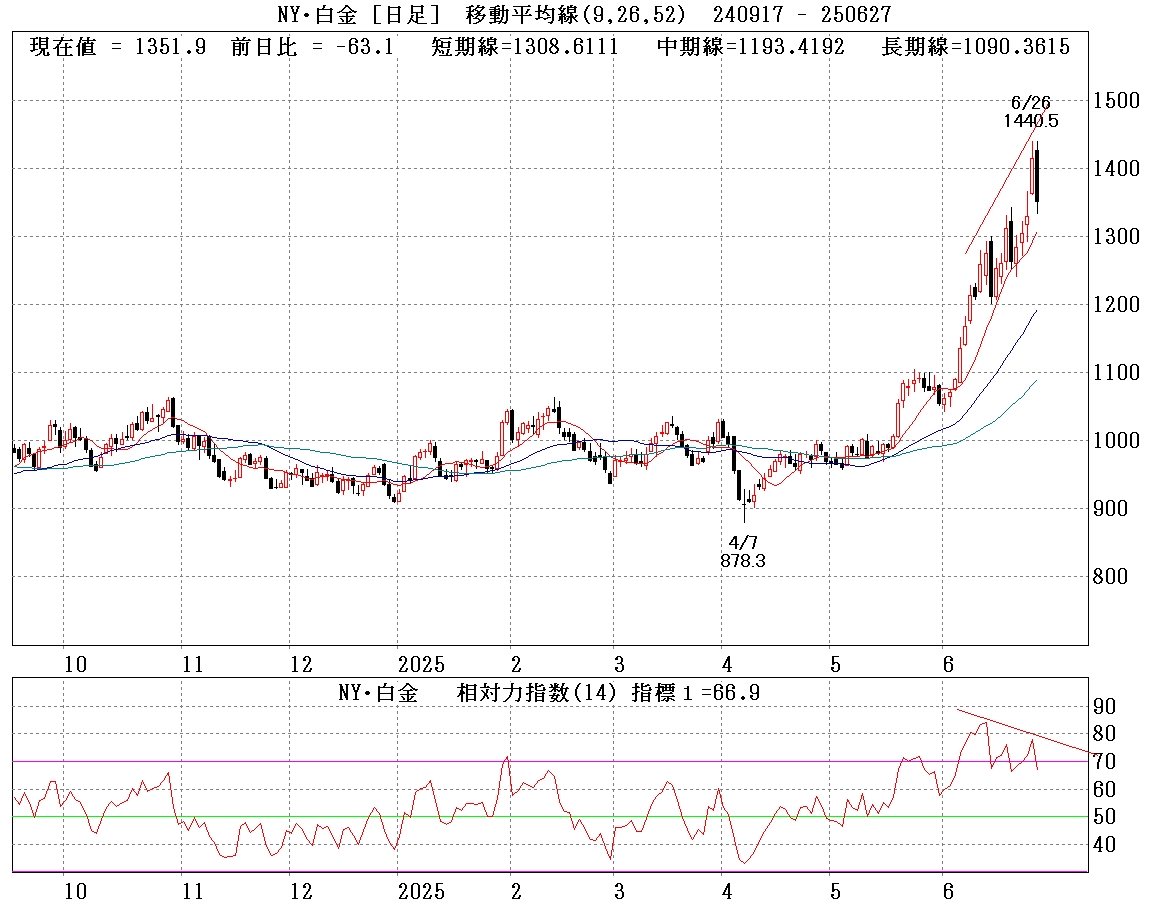Click the 90 label on RSI axis

(x=1104, y=706)
